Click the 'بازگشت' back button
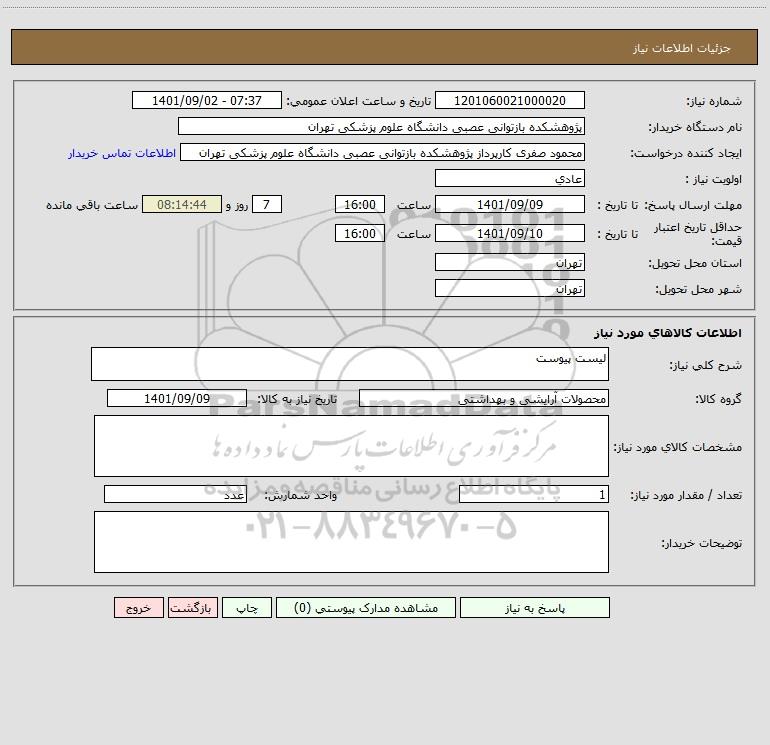The width and height of the screenshot is (770, 745). (192, 607)
